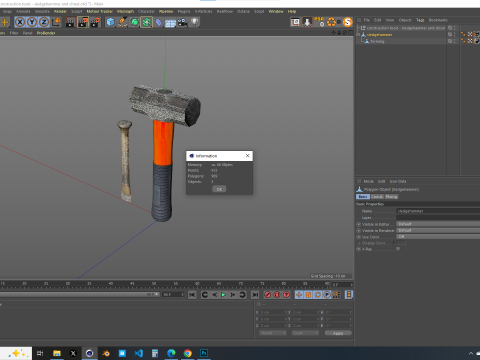Click sledgehammer Phong tag

(463, 34)
